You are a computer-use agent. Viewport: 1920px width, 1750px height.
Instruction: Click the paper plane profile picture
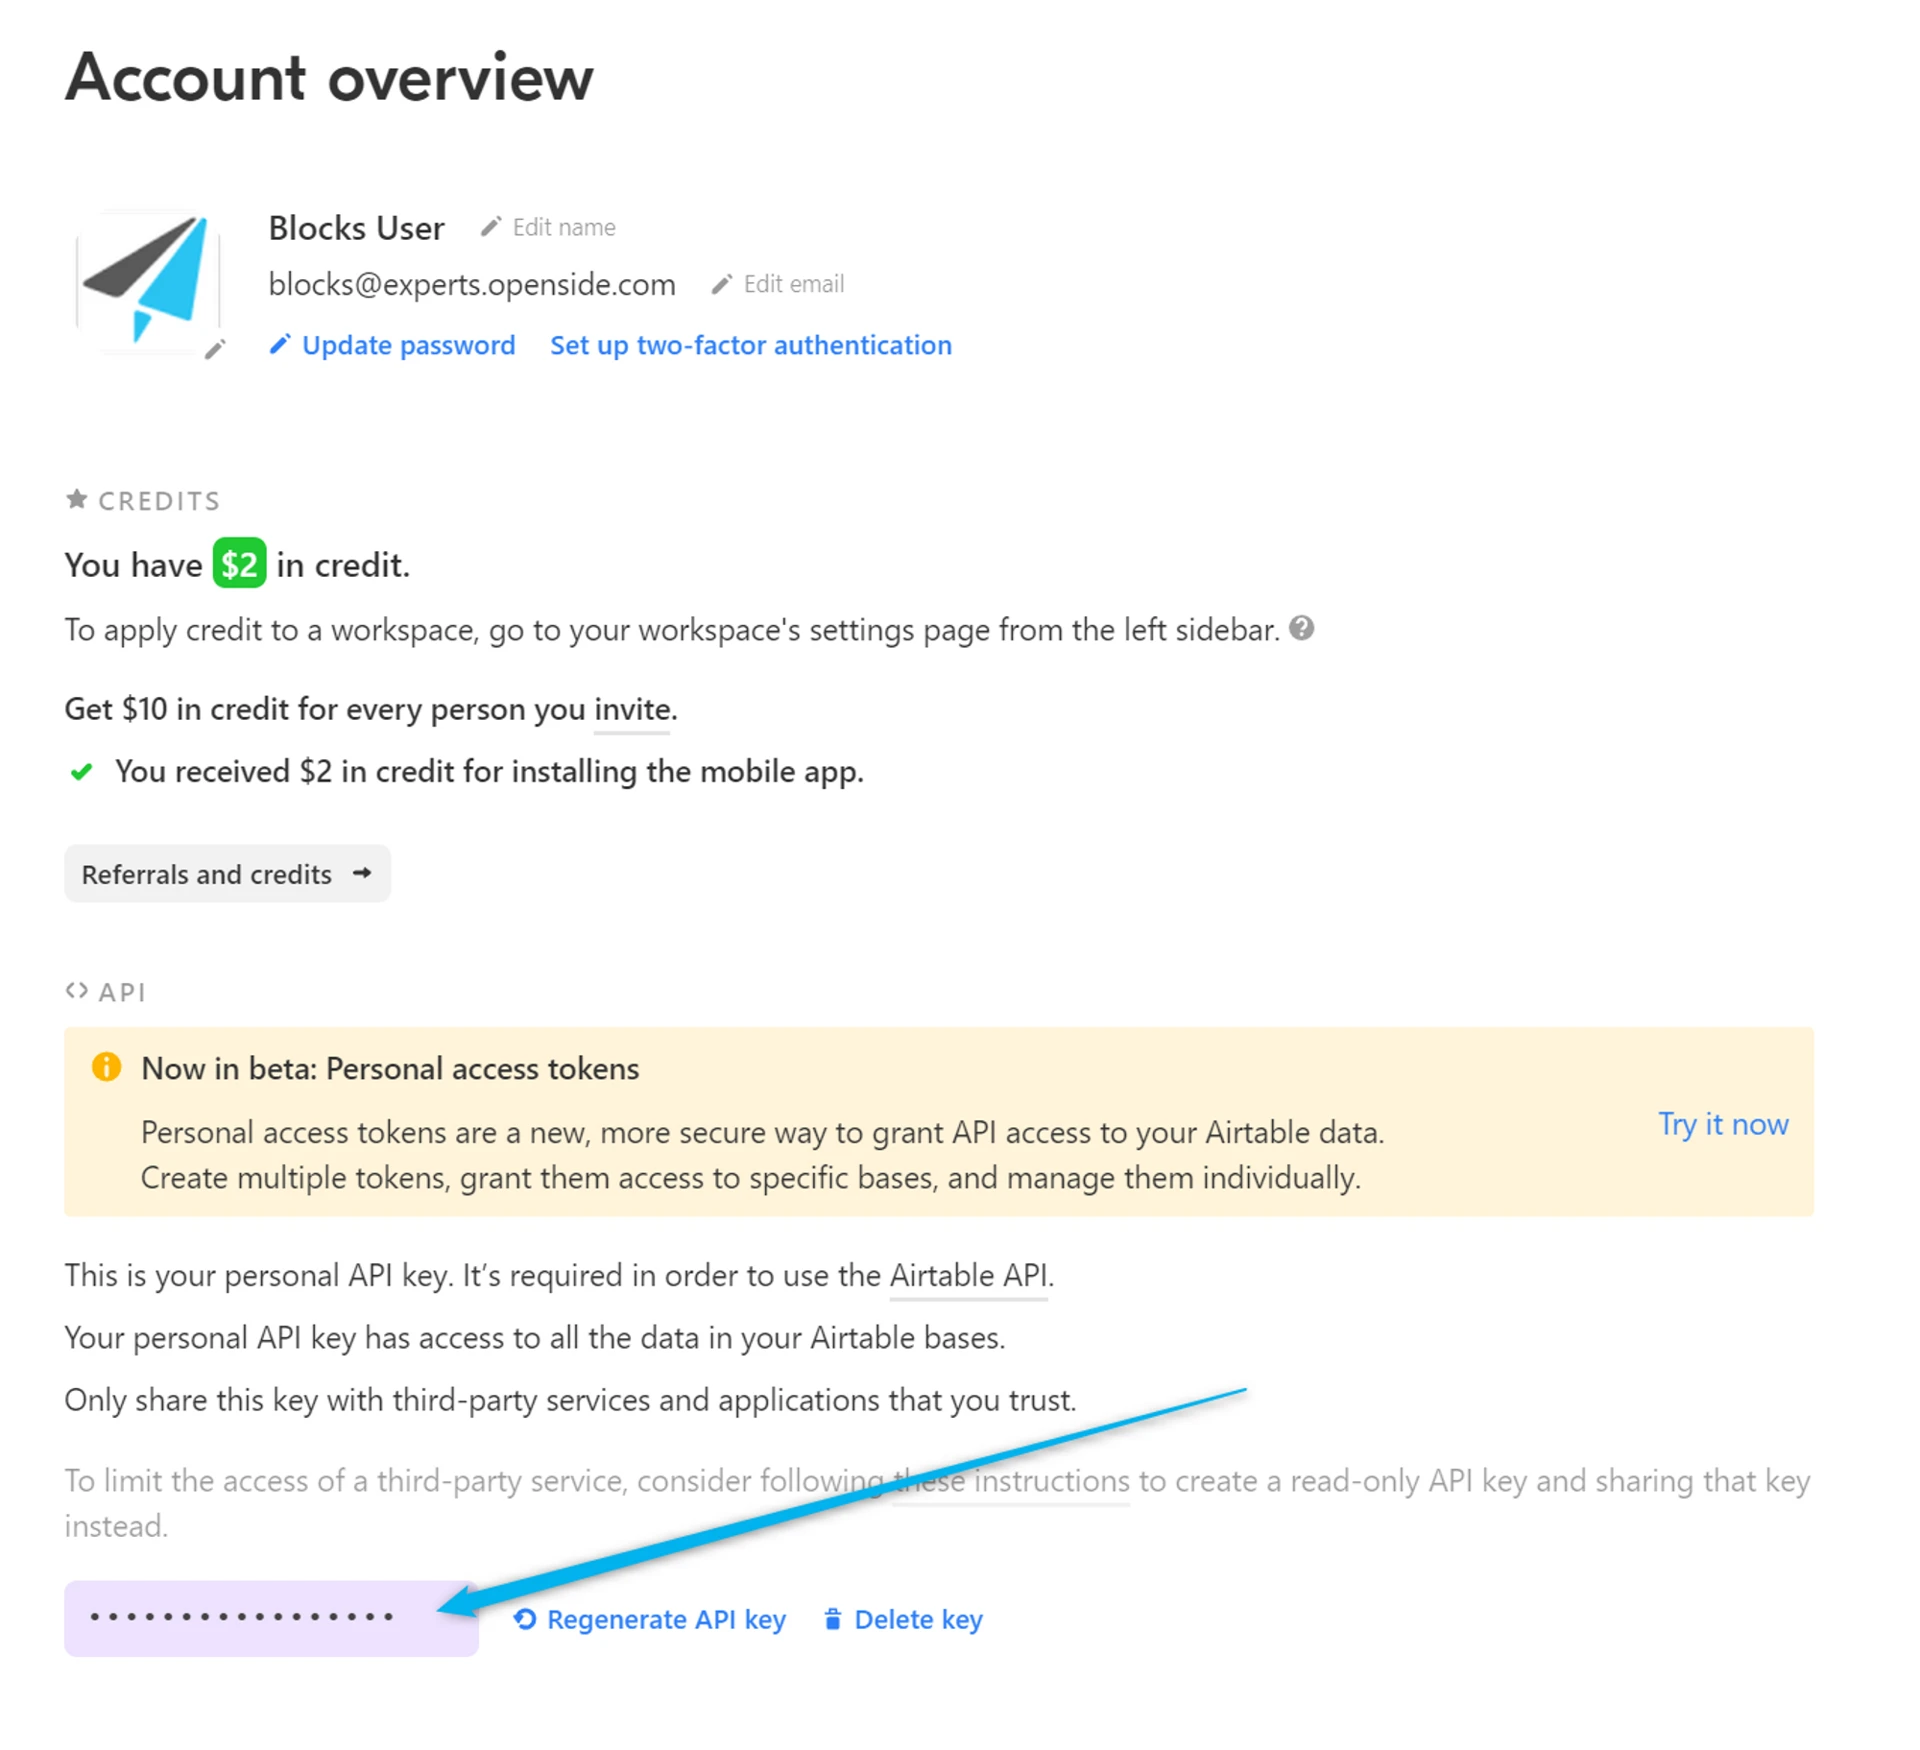pos(149,280)
